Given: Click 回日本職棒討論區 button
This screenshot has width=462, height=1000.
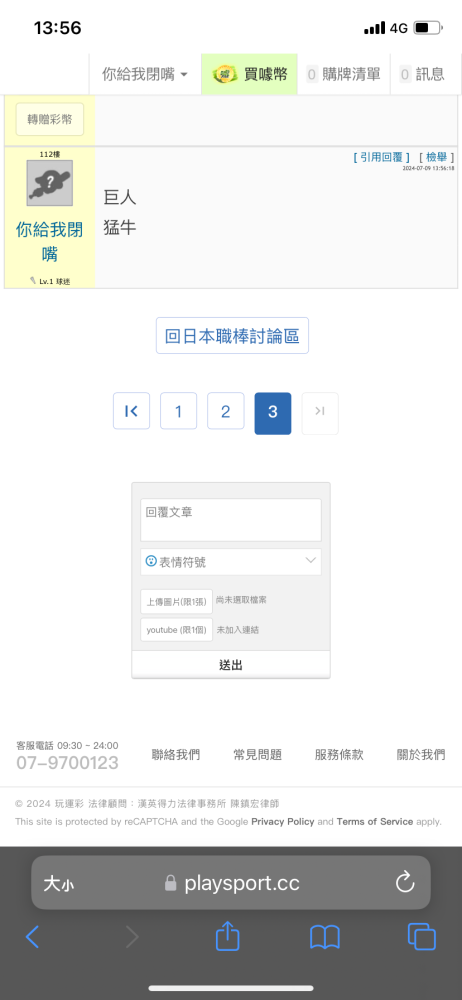Looking at the screenshot, I should pos(232,335).
